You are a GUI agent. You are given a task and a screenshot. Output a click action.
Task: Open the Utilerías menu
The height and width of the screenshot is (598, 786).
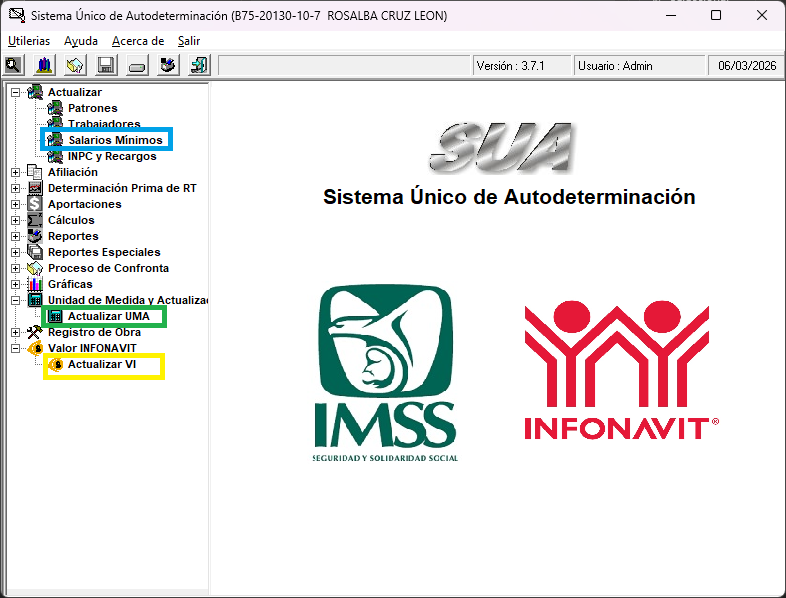click(x=28, y=41)
